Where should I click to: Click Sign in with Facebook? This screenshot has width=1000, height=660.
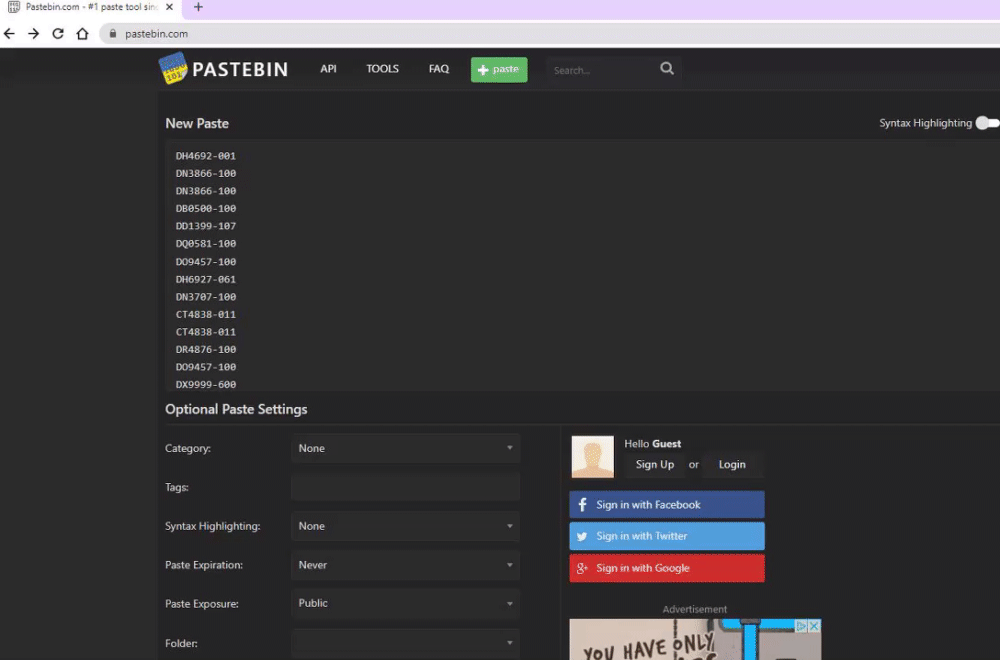click(x=667, y=505)
